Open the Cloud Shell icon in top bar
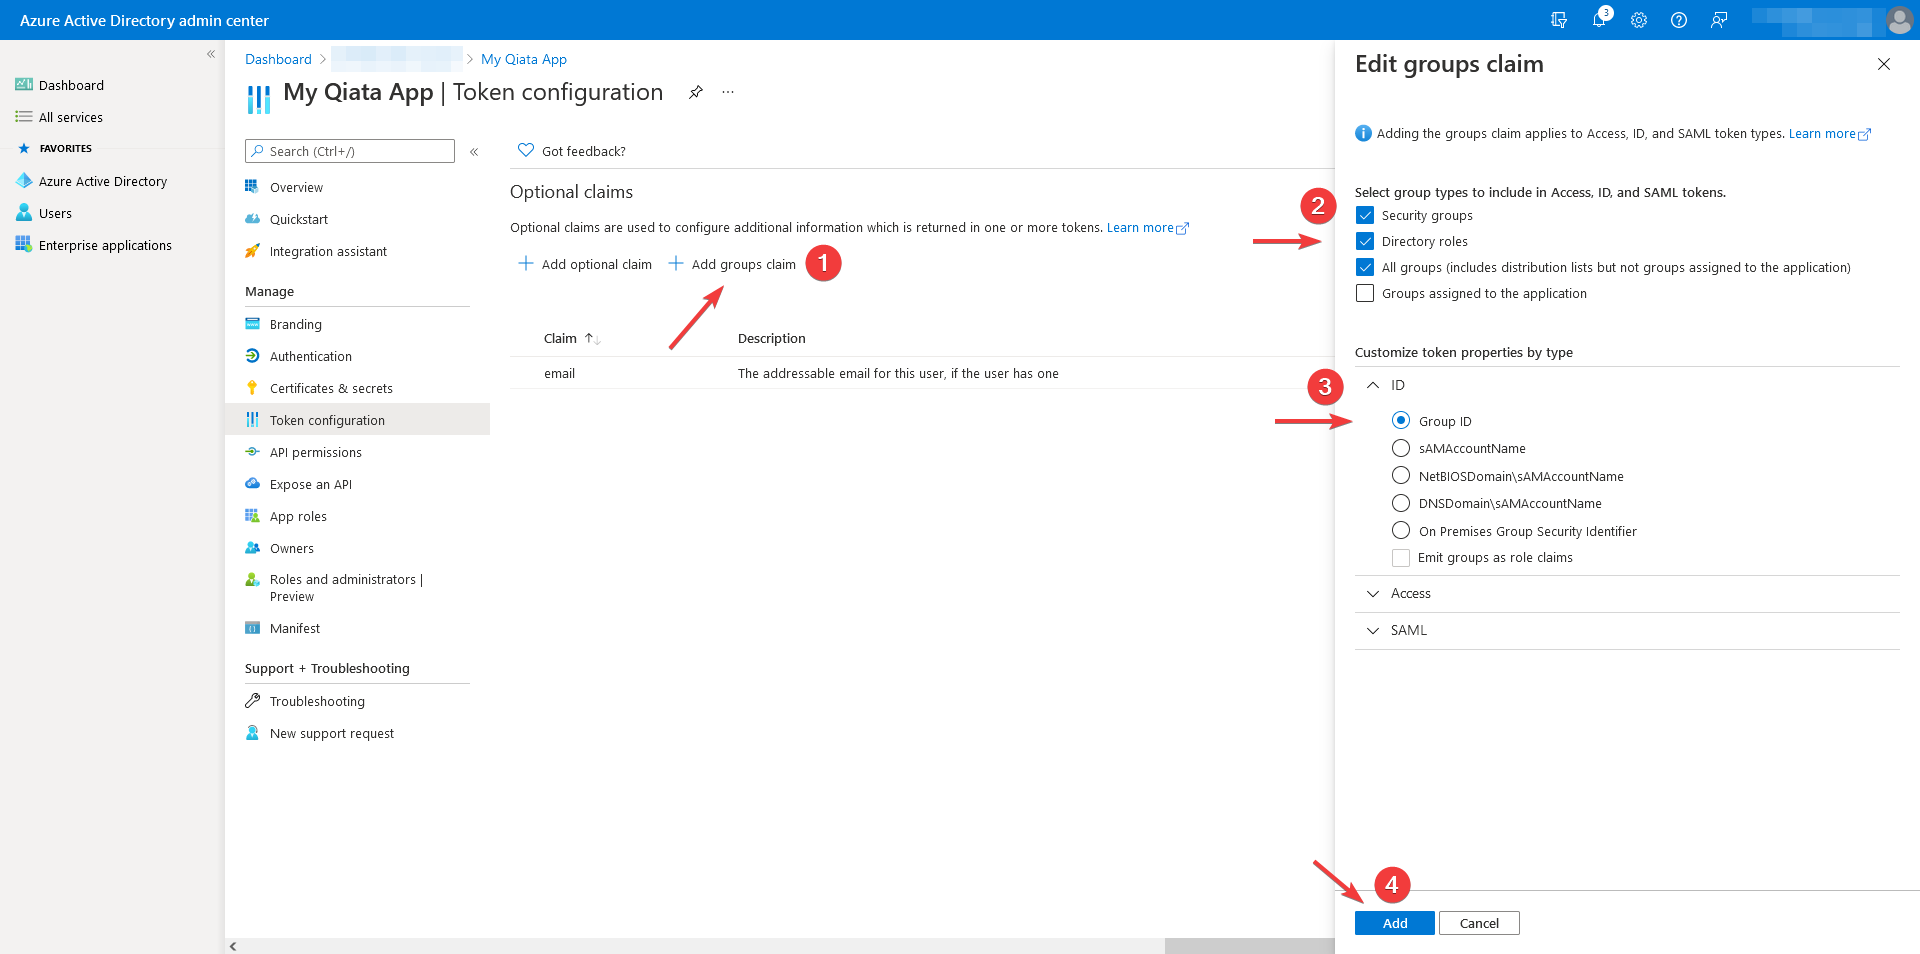Viewport: 1920px width, 954px height. (x=1559, y=20)
